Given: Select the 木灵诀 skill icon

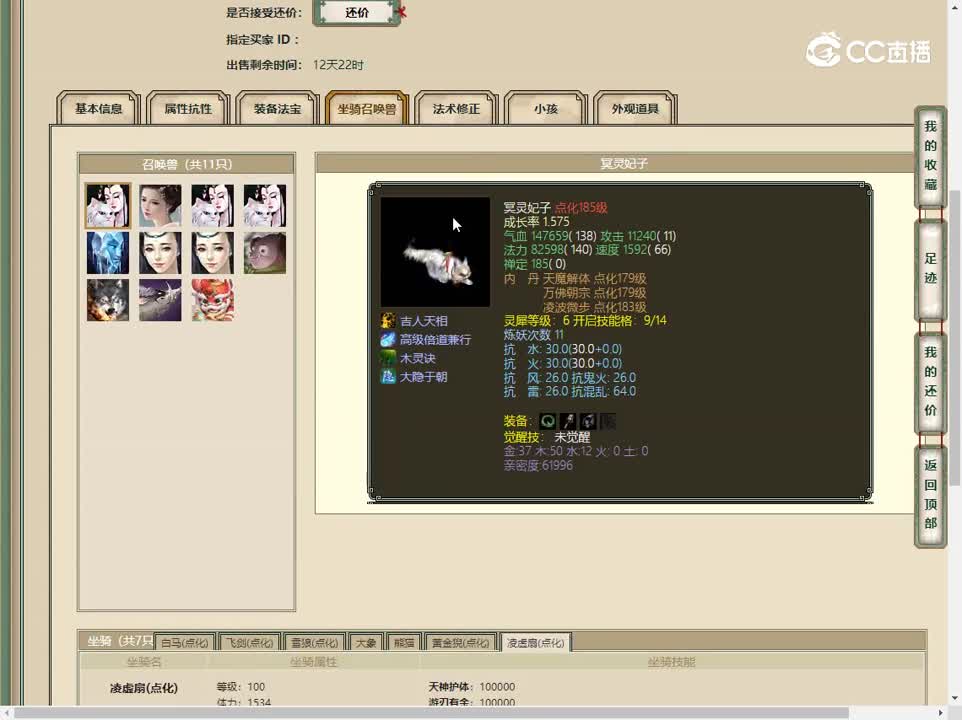Looking at the screenshot, I should pos(388,358).
